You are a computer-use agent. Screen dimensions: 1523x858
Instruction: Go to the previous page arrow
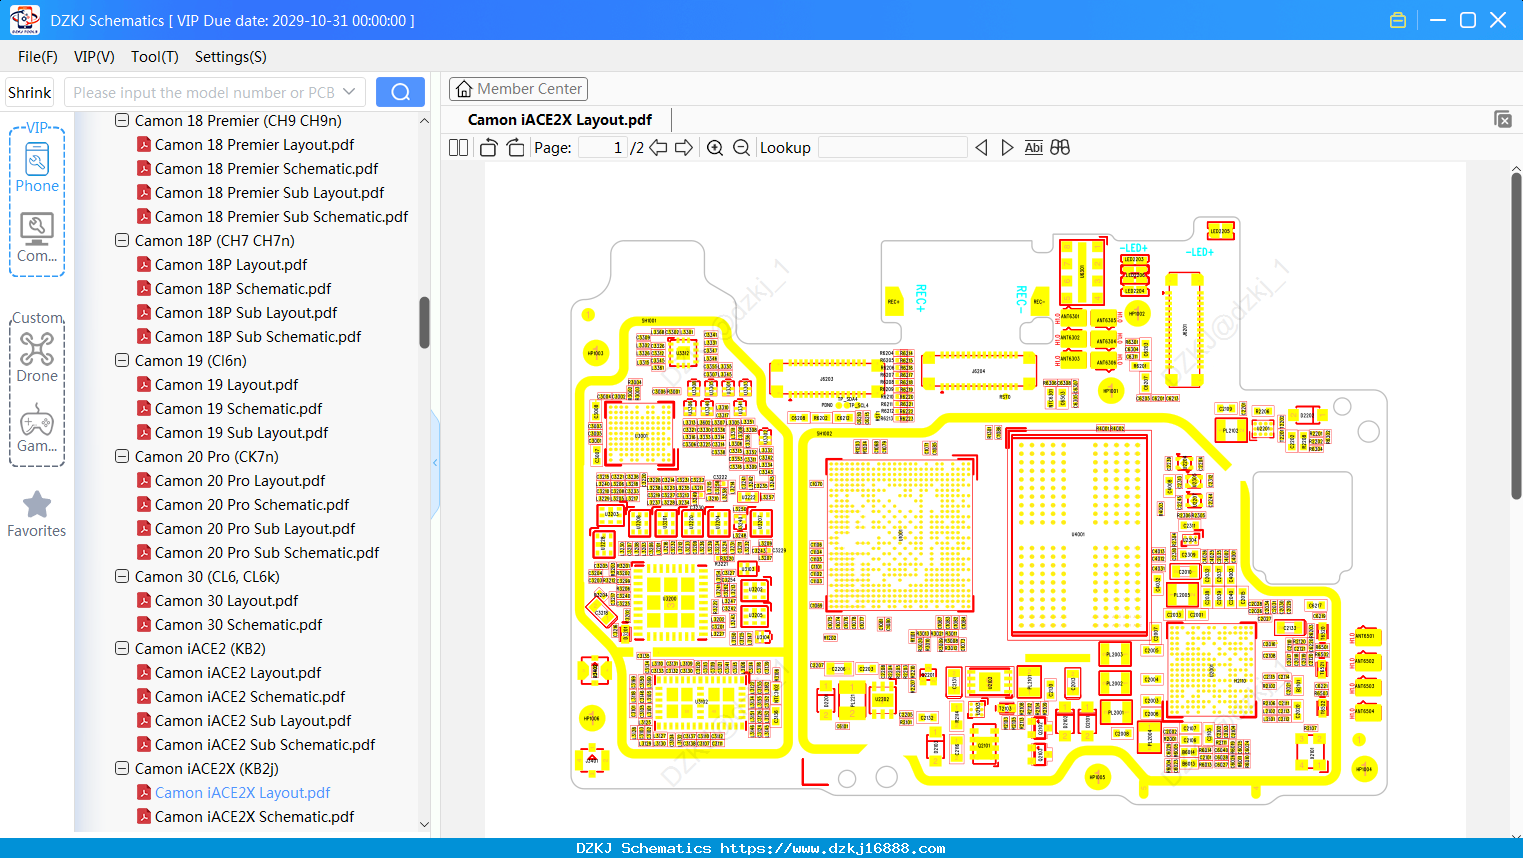pyautogui.click(x=658, y=148)
